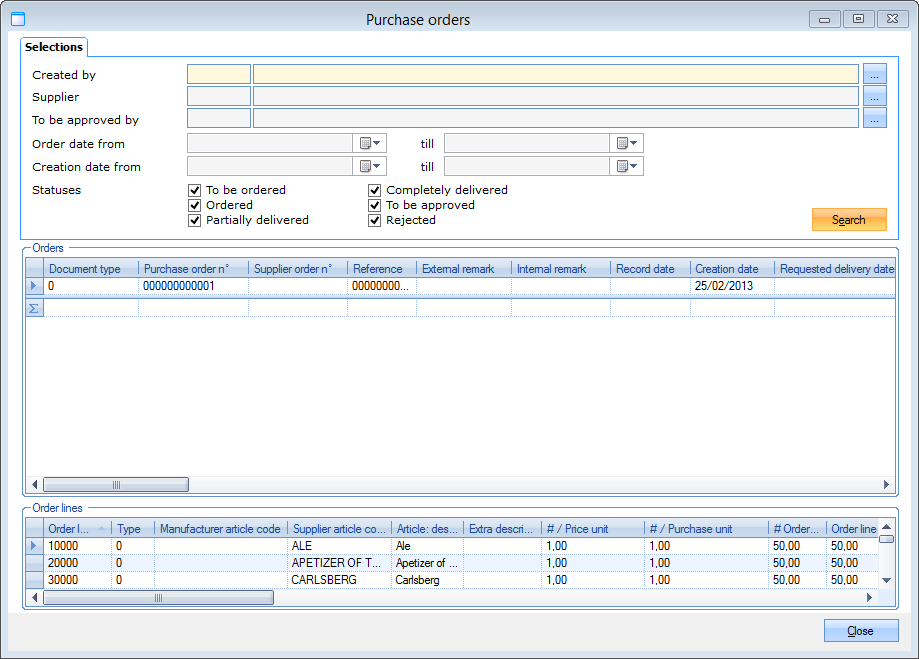Open lookup for To be approved by
Viewport: 919px width, 659px height.
[x=875, y=119]
